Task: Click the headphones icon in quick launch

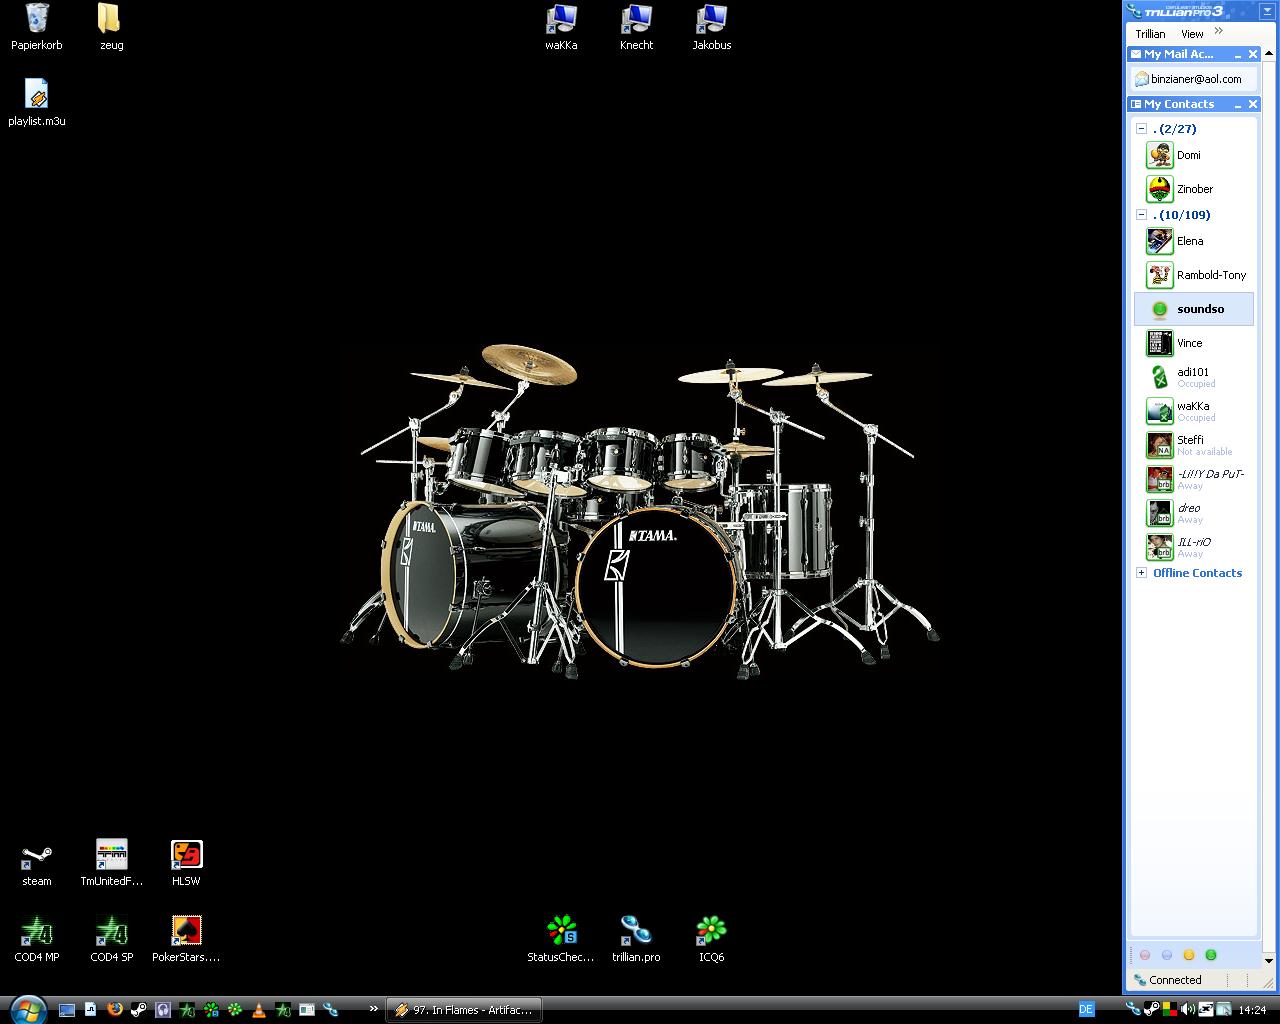Action: [x=163, y=1010]
